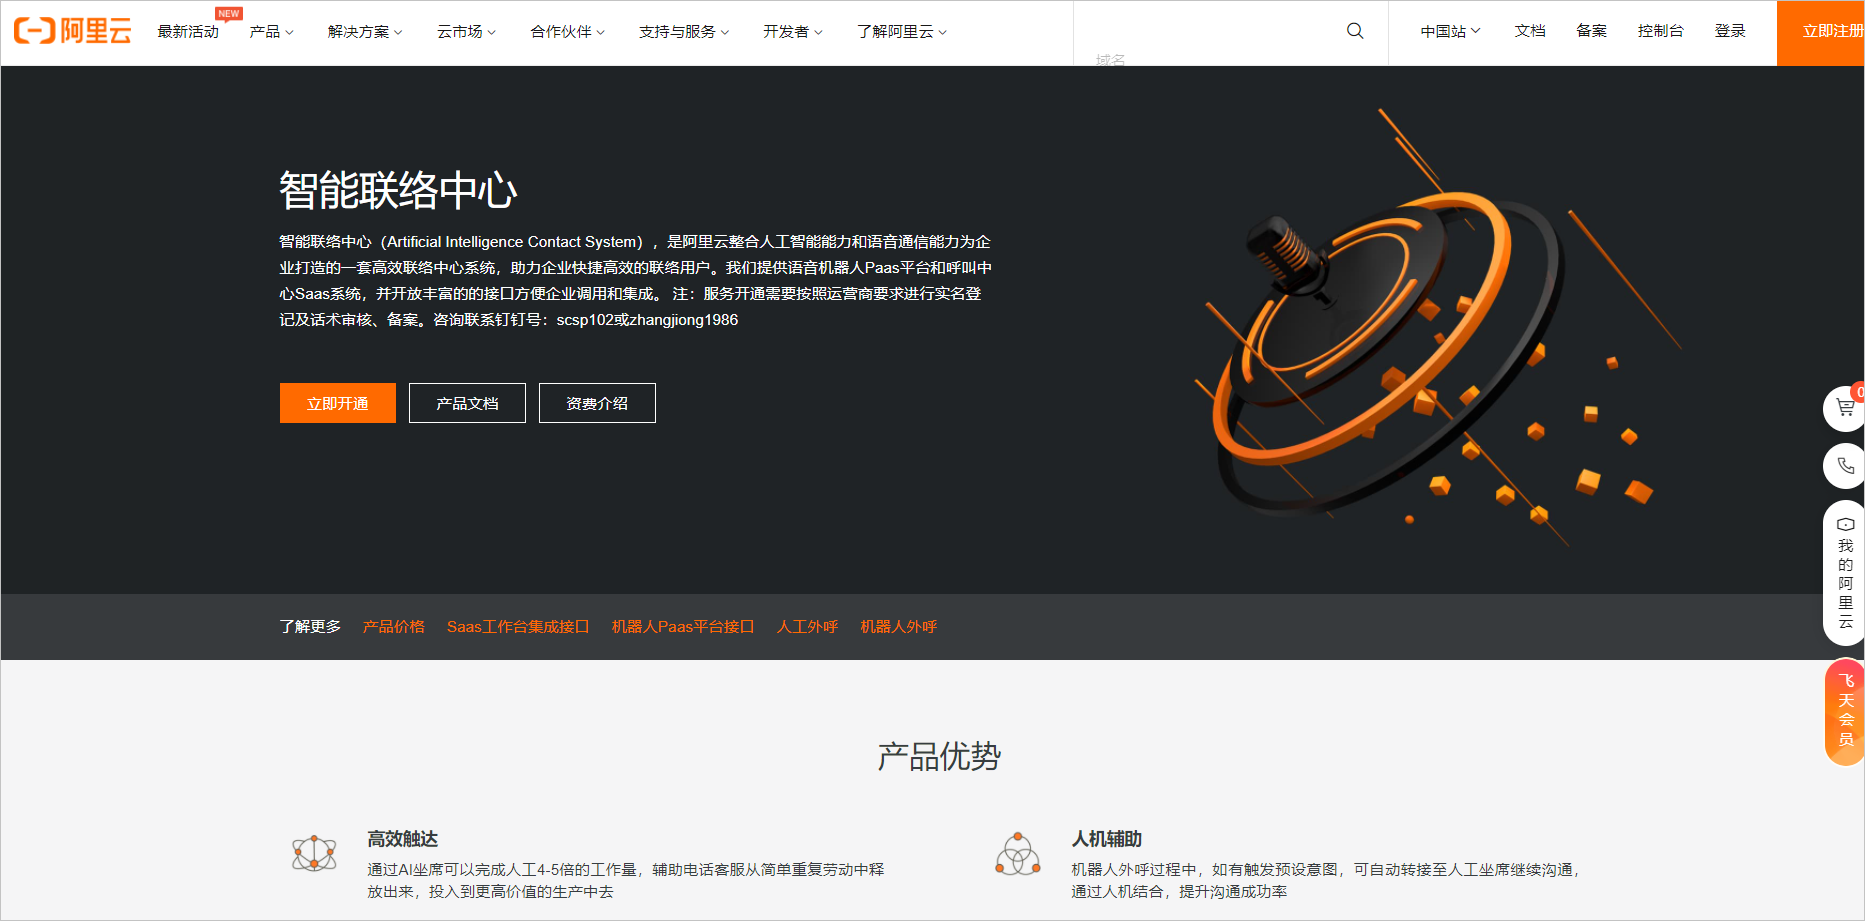Expand the 解决方案 dropdown menu
Screen dimensions: 1865x921
coord(365,32)
